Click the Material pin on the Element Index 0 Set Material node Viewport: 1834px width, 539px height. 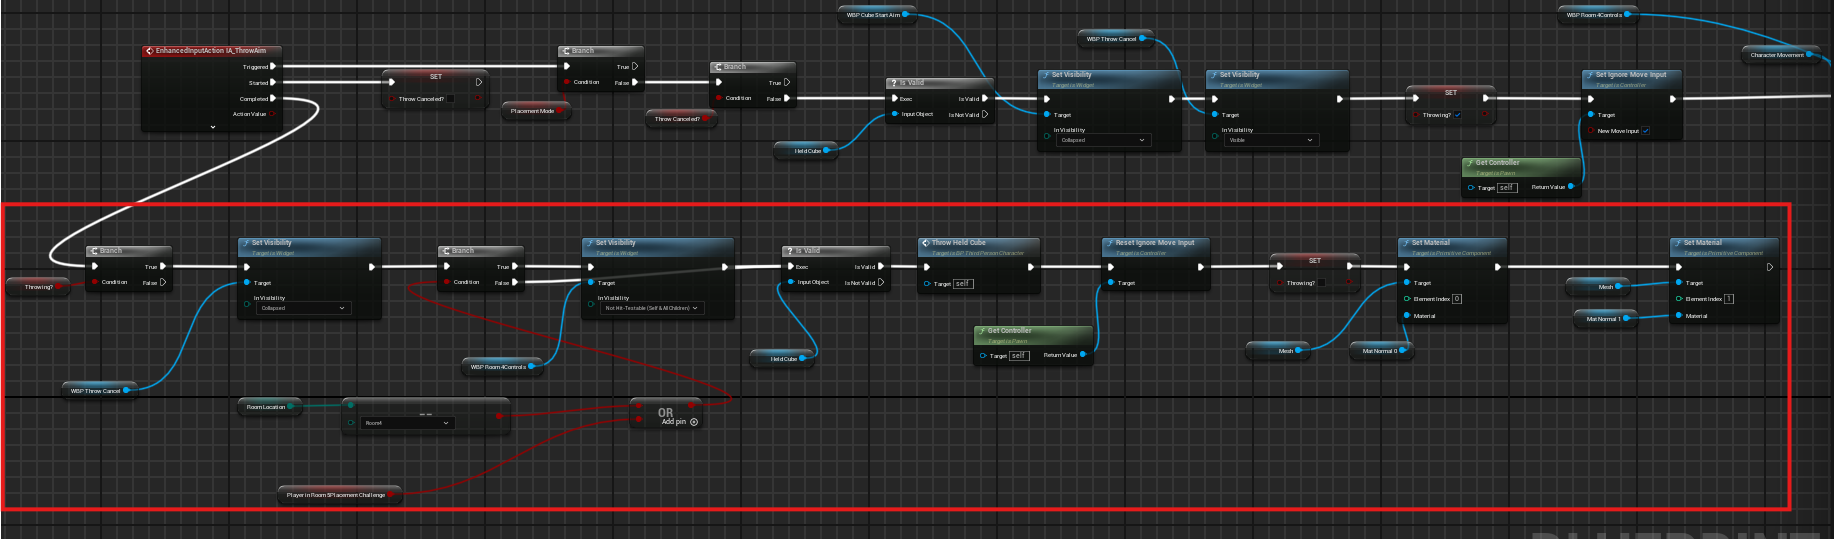(x=1406, y=316)
